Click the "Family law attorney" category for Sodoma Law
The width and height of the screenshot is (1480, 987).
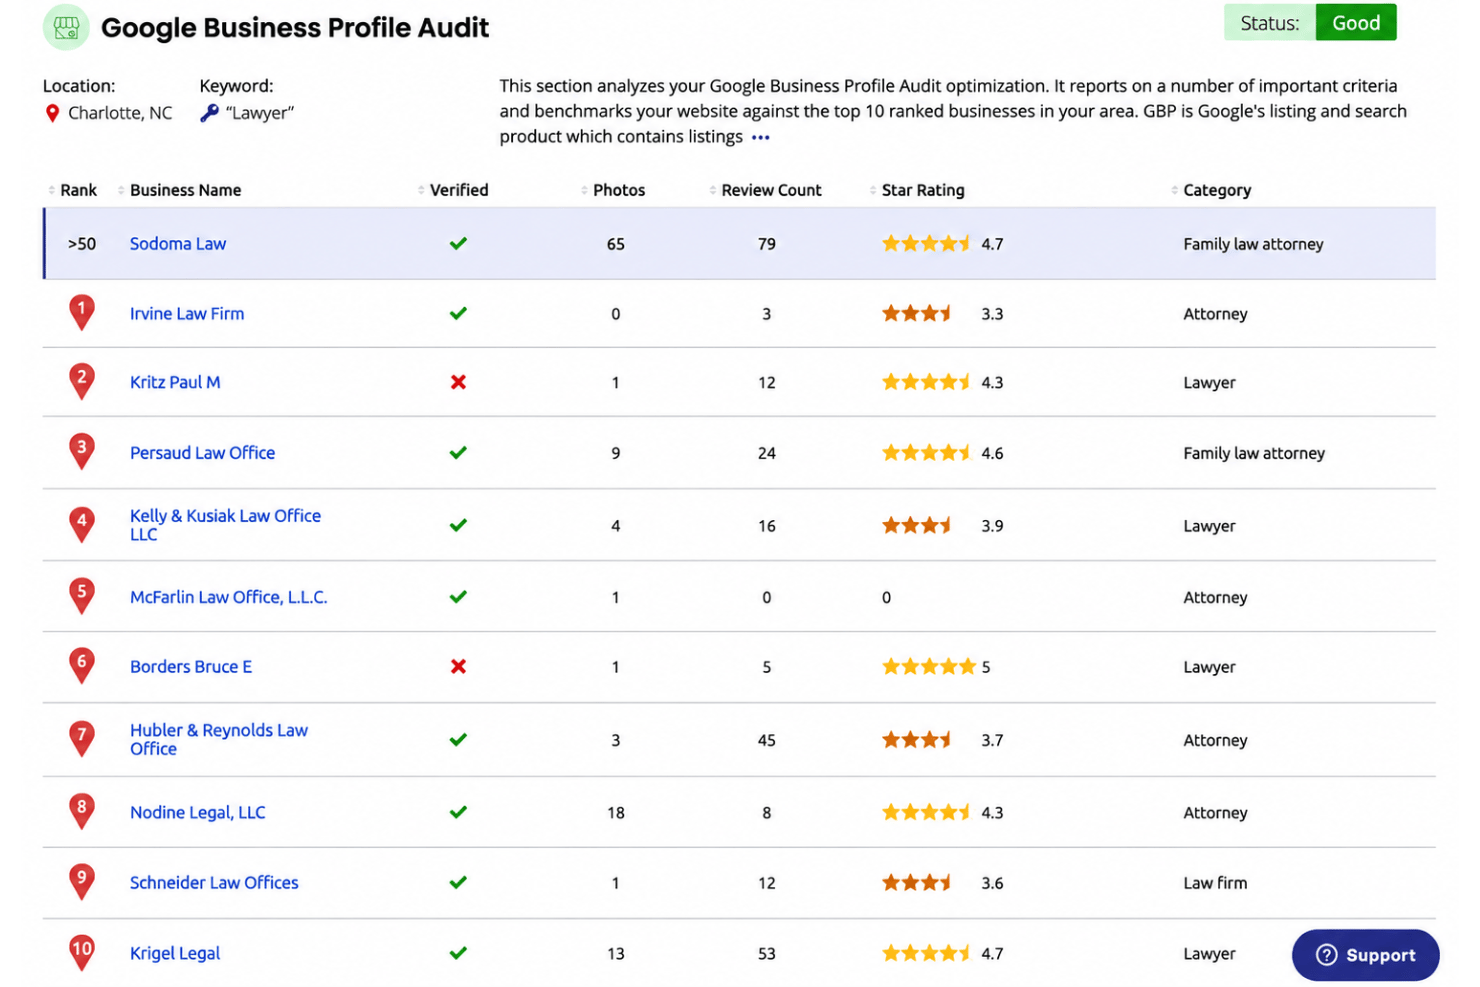coord(1253,244)
